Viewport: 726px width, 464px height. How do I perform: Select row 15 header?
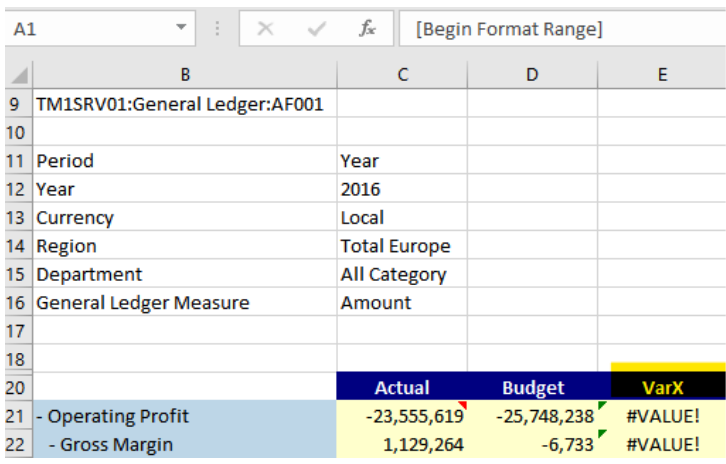click(x=19, y=274)
